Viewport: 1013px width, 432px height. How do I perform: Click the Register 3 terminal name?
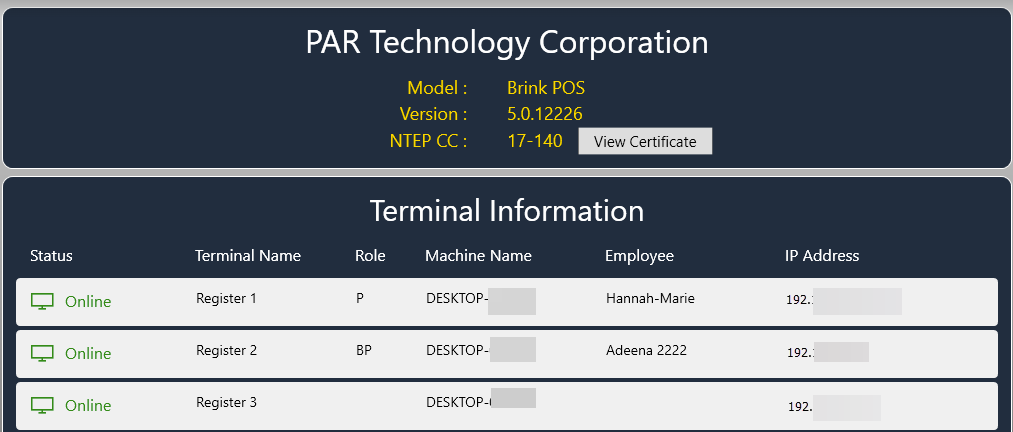(226, 402)
